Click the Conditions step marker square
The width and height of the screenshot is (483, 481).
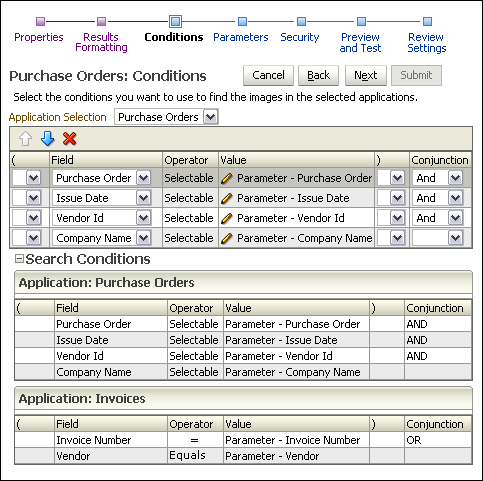coord(175,22)
